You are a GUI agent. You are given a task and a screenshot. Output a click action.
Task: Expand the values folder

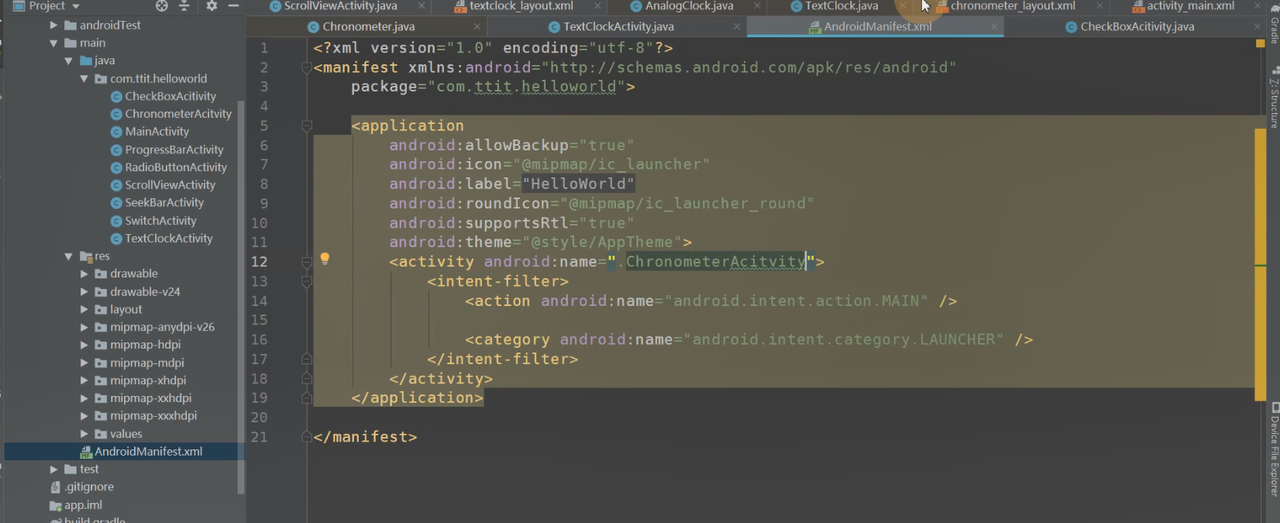coord(85,434)
